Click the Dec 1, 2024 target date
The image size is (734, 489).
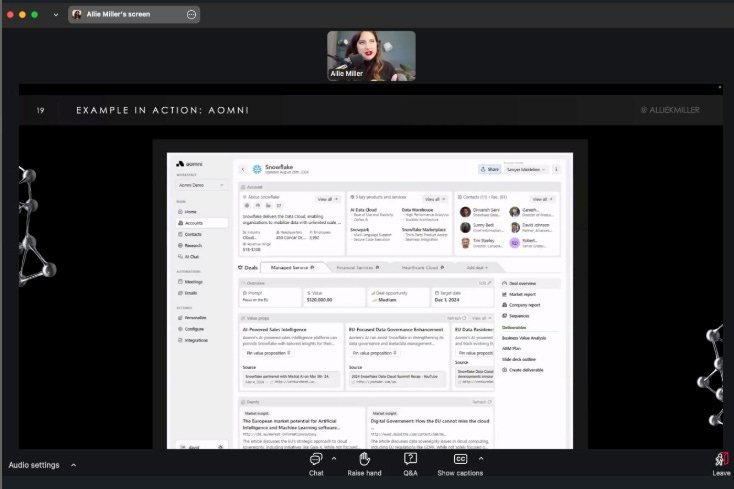(447, 300)
